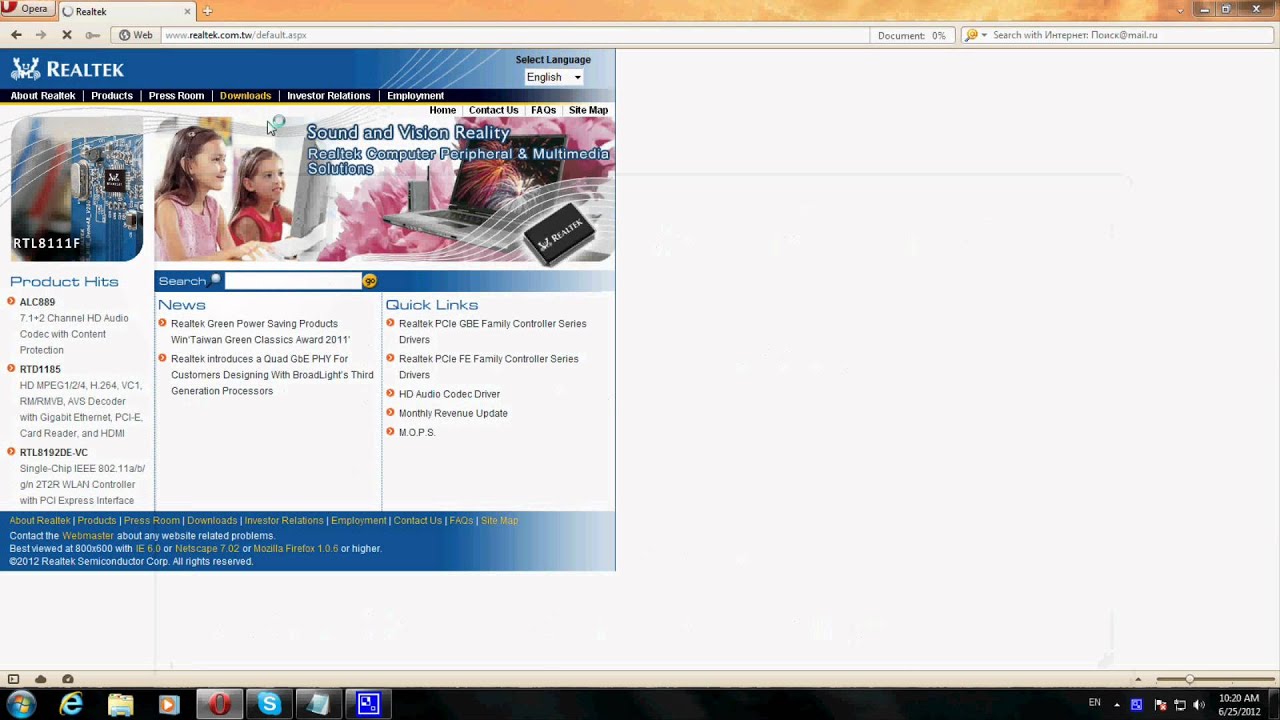This screenshot has width=1280, height=720.
Task: Open the Site Map link in the top navigation
Action: [x=588, y=110]
